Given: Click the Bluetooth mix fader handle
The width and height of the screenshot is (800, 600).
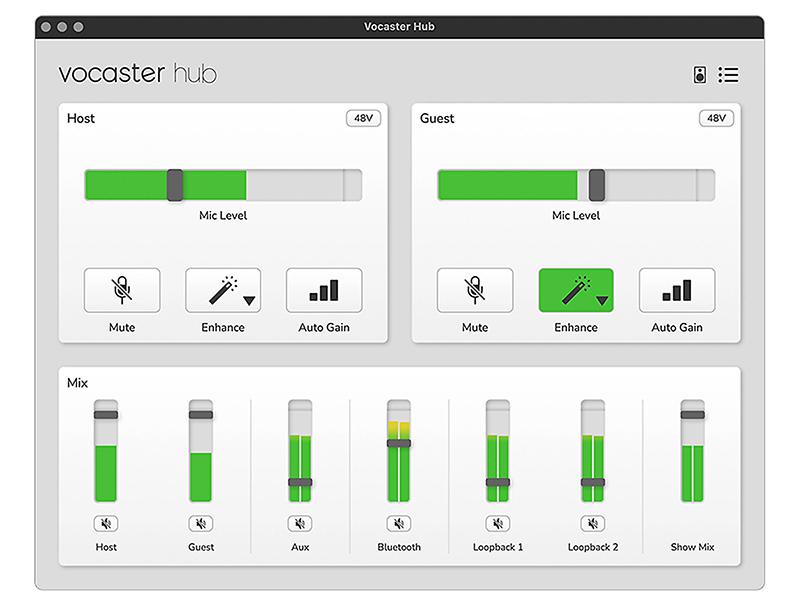Looking at the screenshot, I should coord(399,443).
